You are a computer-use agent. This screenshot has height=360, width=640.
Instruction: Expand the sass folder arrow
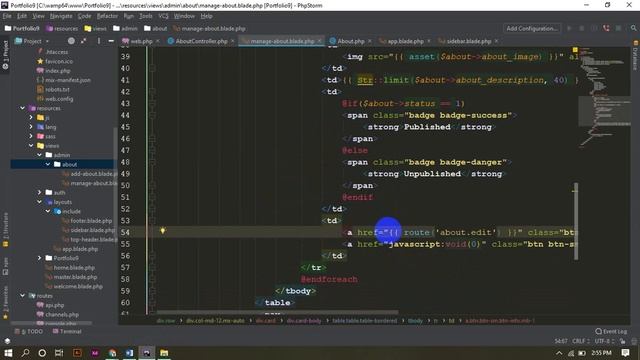point(31,136)
